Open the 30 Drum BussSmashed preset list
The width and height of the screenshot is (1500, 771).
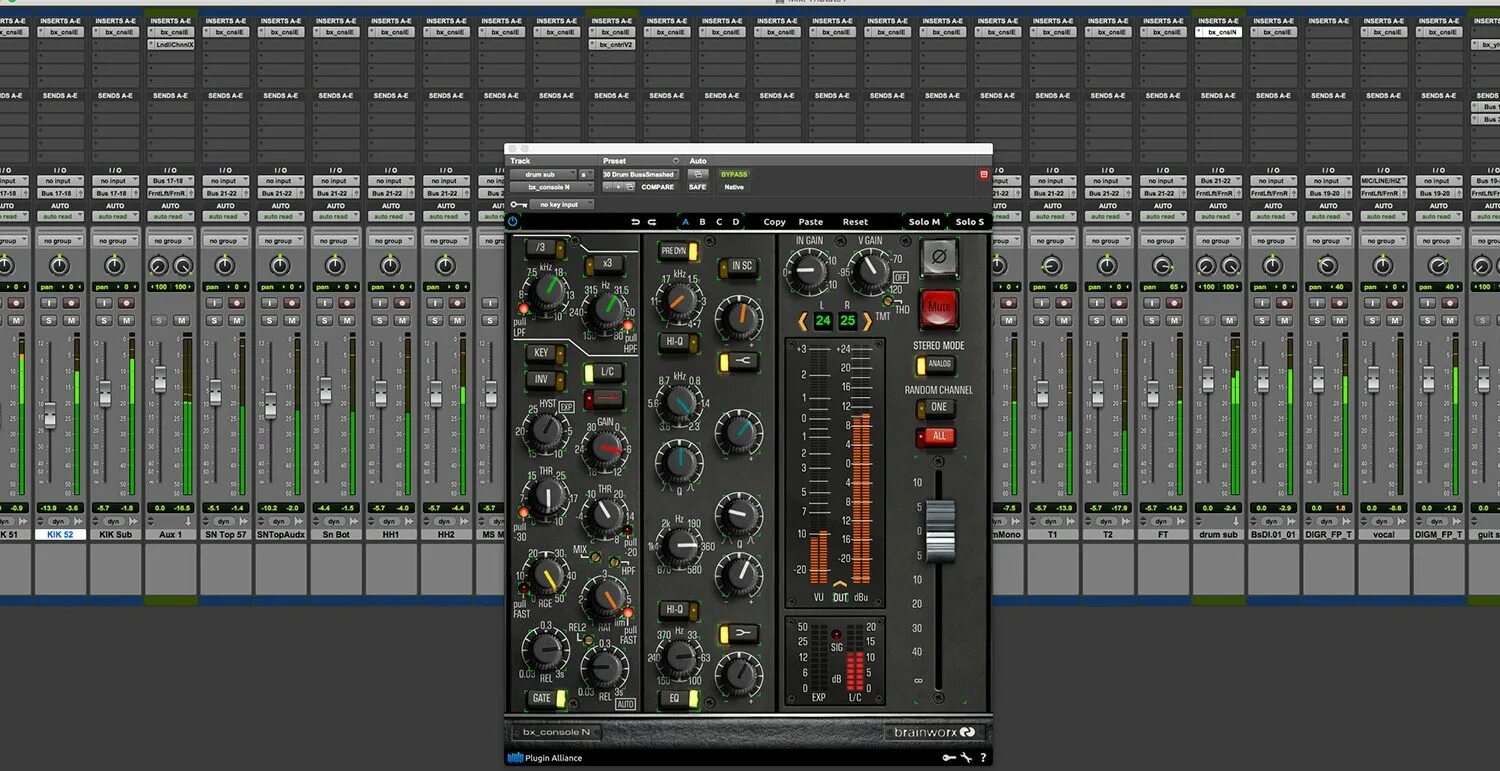coord(640,174)
